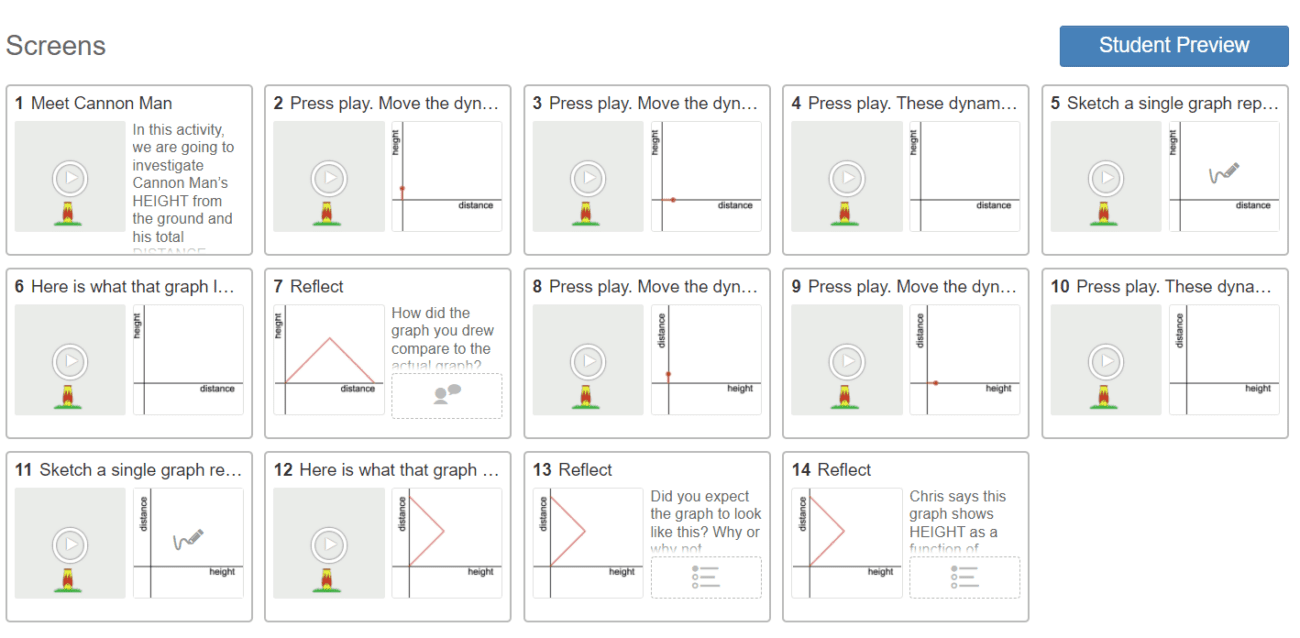Click the distance-height graph preview on screen 12
1300x638 pixels.
(446, 543)
